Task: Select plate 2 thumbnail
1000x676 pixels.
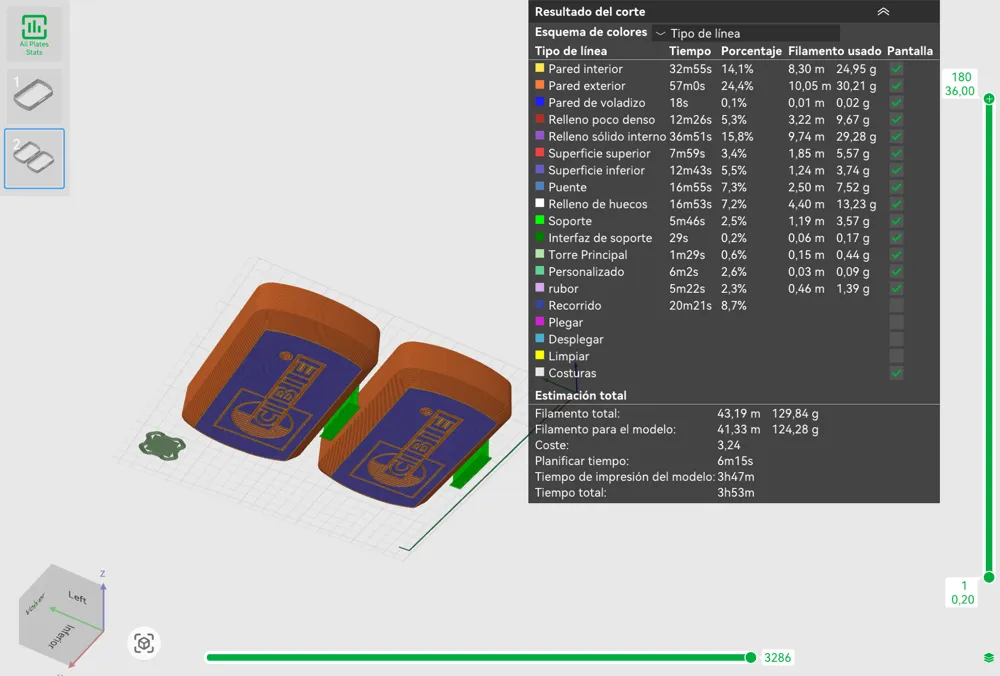Action: 34,158
